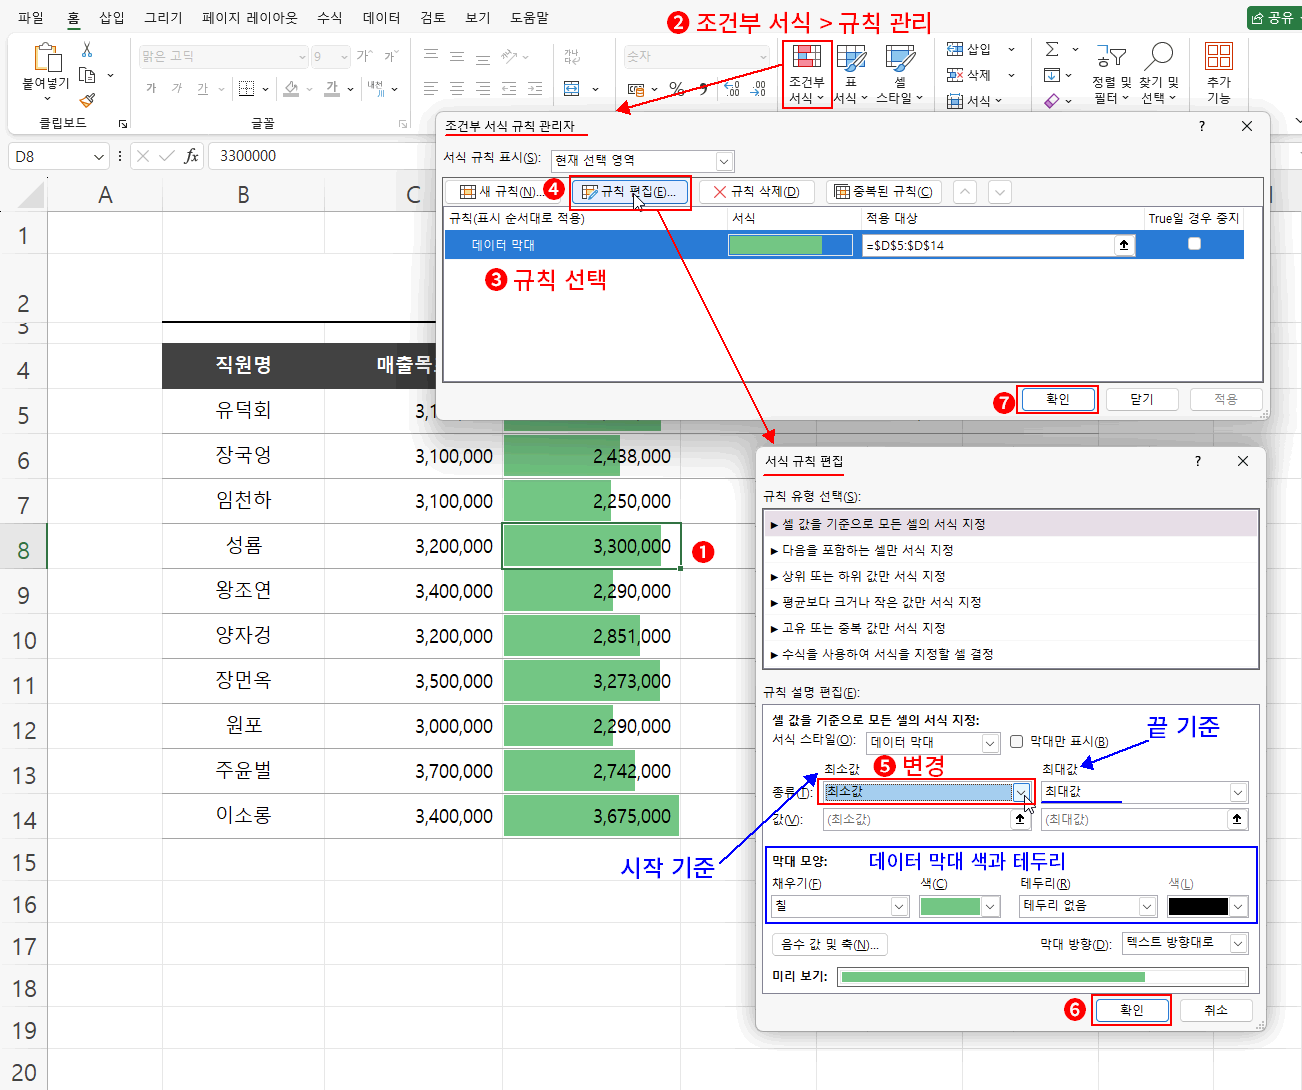This screenshot has width=1302, height=1090.
Task: Open the 테두리 없음 border dropdown
Action: pyautogui.click(x=1147, y=906)
